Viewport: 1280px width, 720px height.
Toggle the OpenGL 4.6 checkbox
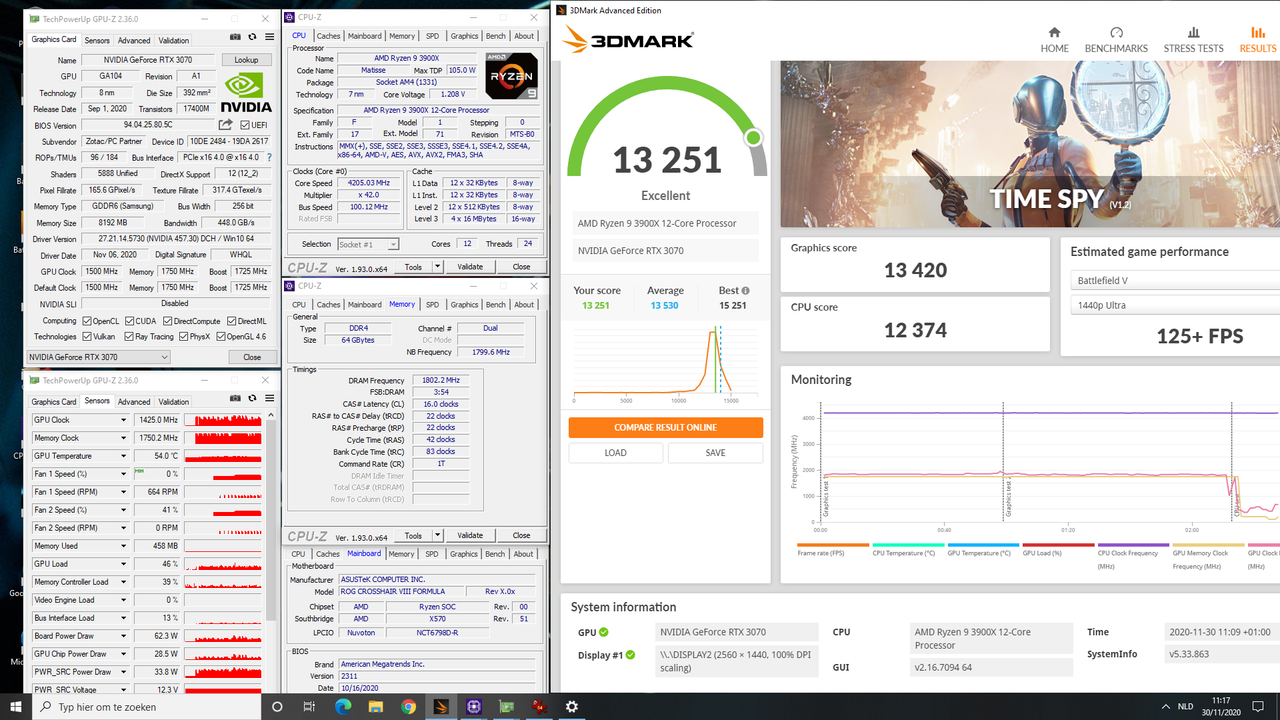[x=220, y=337]
